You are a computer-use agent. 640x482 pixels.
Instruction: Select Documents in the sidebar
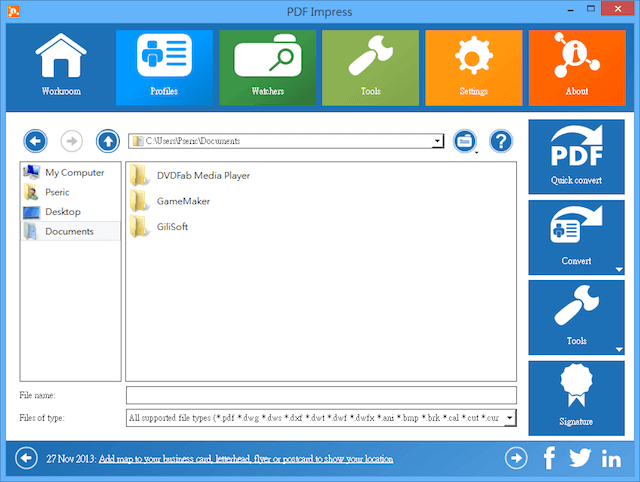(71, 231)
